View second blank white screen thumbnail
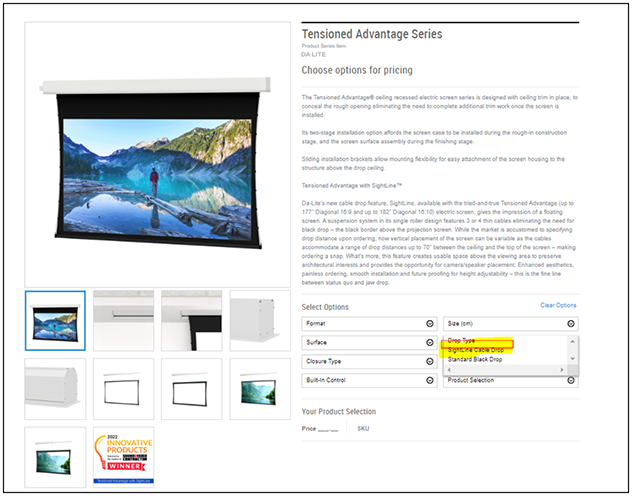 pyautogui.click(x=191, y=389)
